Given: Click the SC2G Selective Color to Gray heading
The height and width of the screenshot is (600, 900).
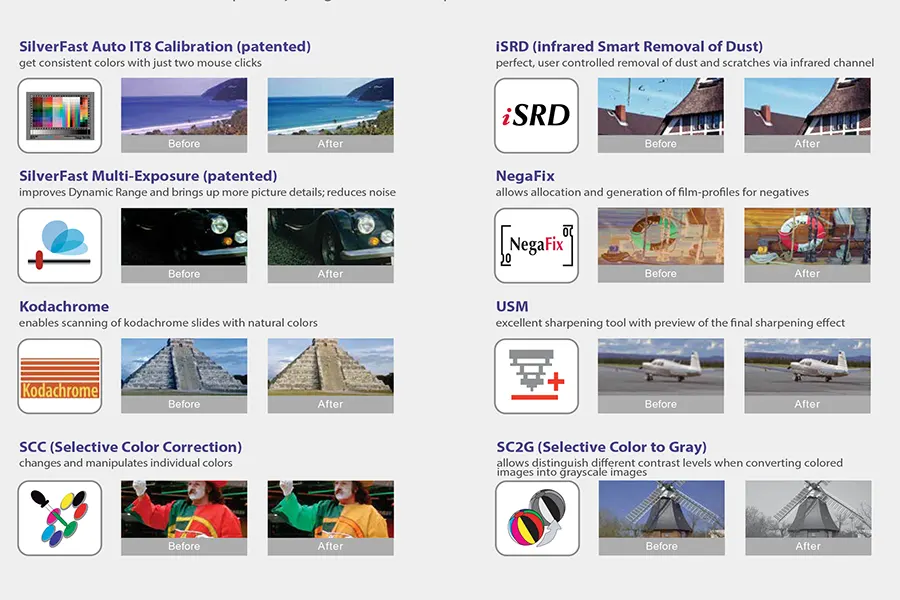Looking at the screenshot, I should tap(602, 447).
